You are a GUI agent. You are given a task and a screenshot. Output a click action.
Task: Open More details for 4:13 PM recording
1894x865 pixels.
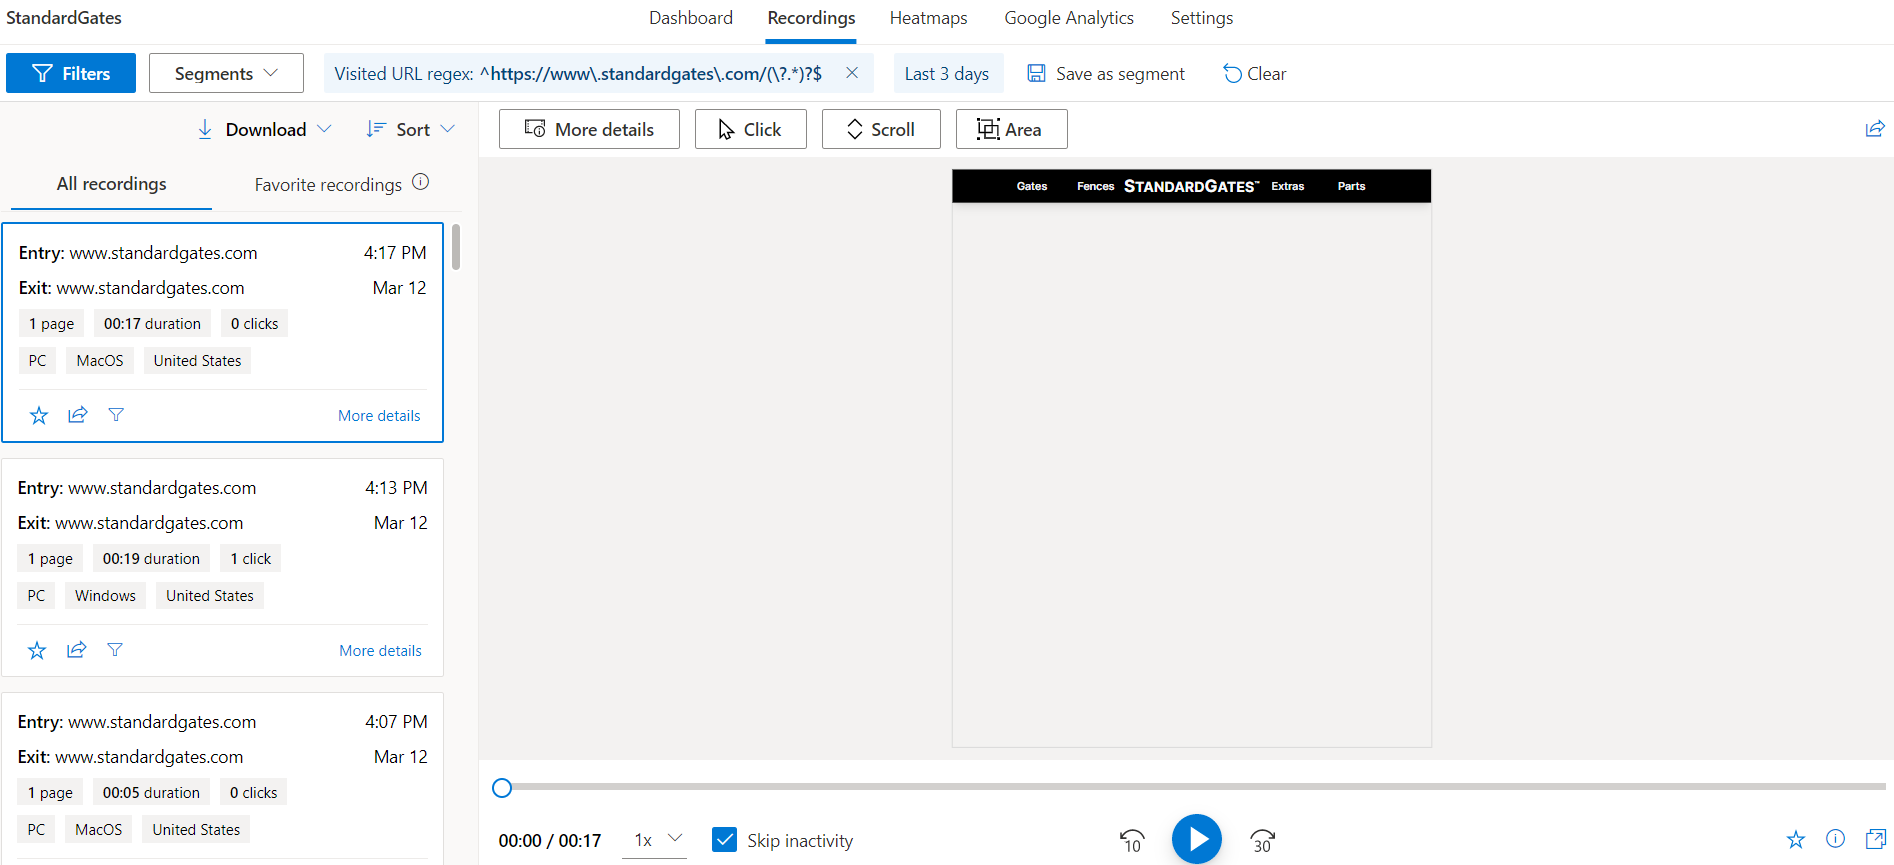380,651
